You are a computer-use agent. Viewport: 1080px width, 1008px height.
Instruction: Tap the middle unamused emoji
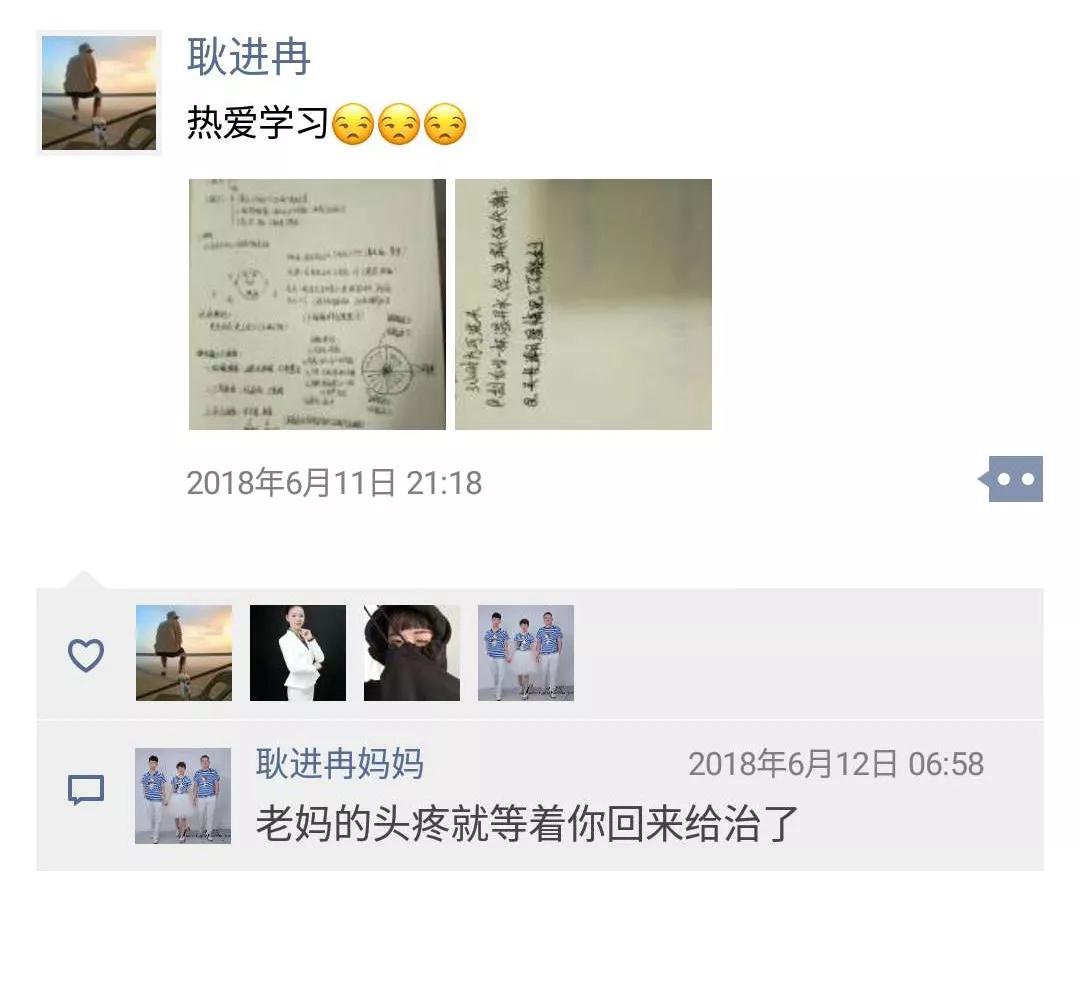399,124
